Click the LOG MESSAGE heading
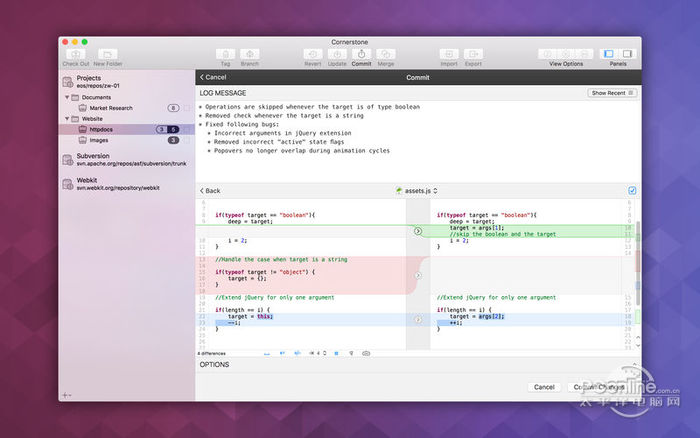 pyautogui.click(x=223, y=93)
